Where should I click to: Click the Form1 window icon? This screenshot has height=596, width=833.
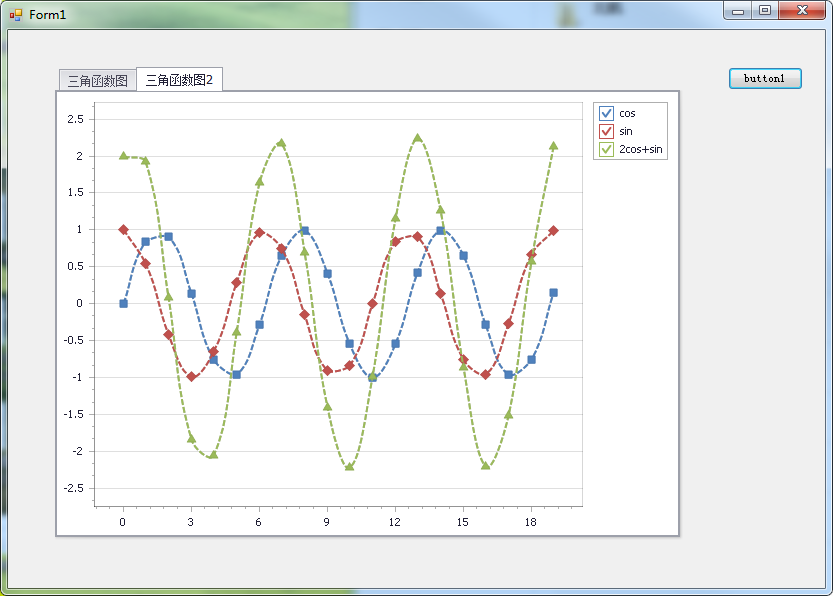click(x=16, y=15)
